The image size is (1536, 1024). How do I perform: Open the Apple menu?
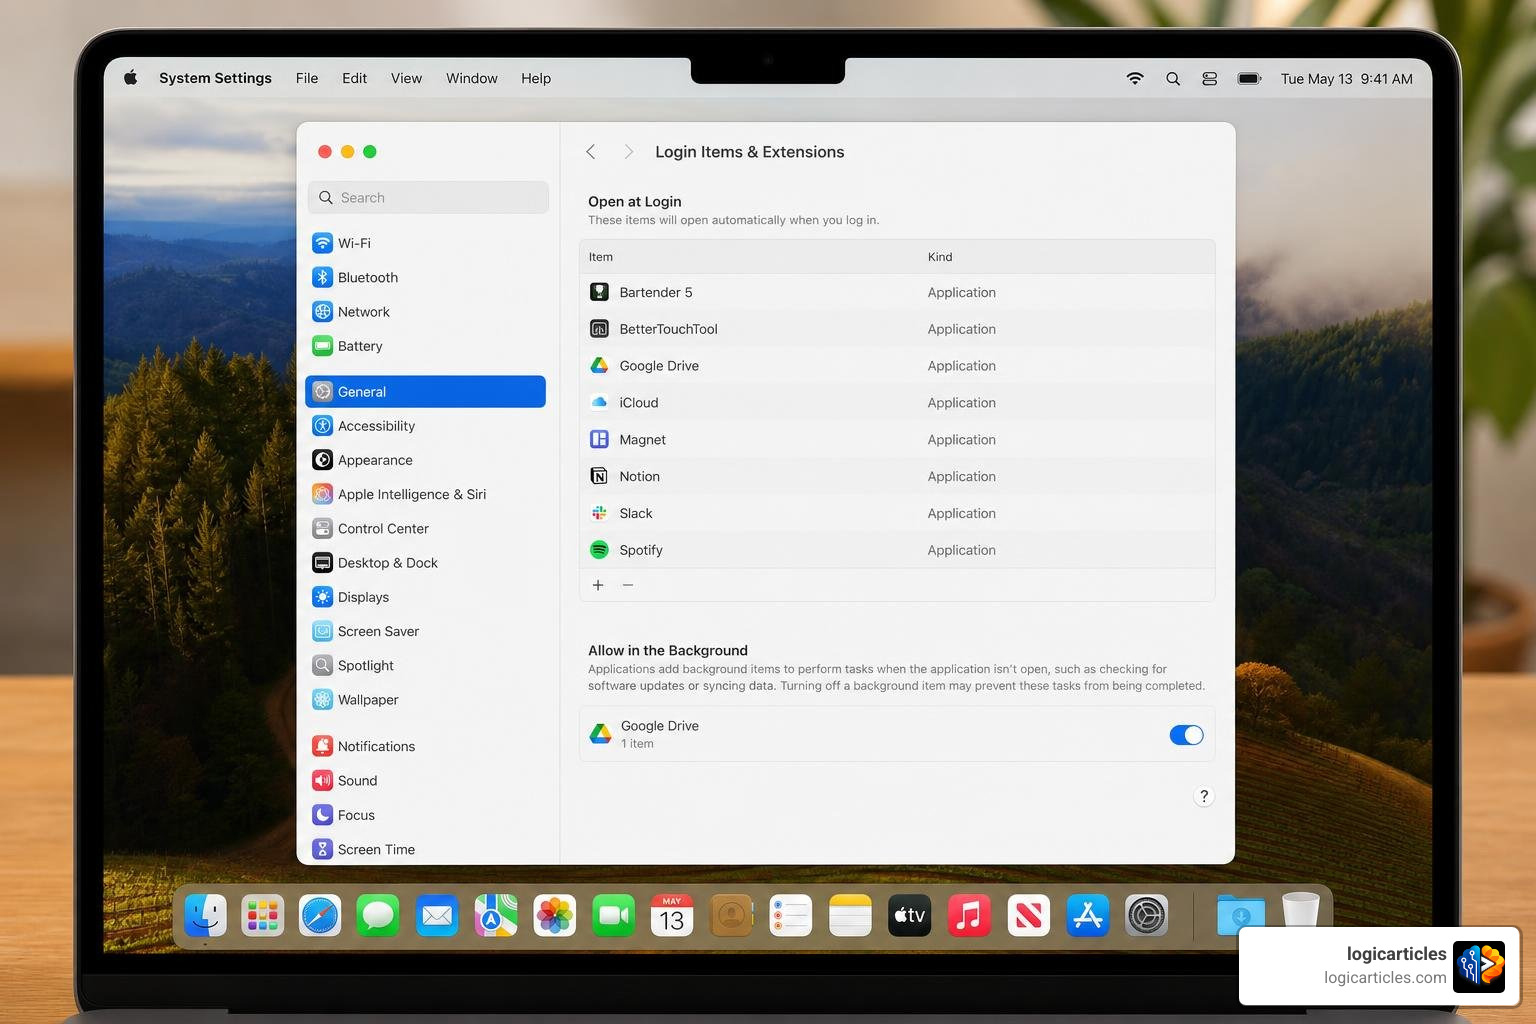pyautogui.click(x=131, y=78)
